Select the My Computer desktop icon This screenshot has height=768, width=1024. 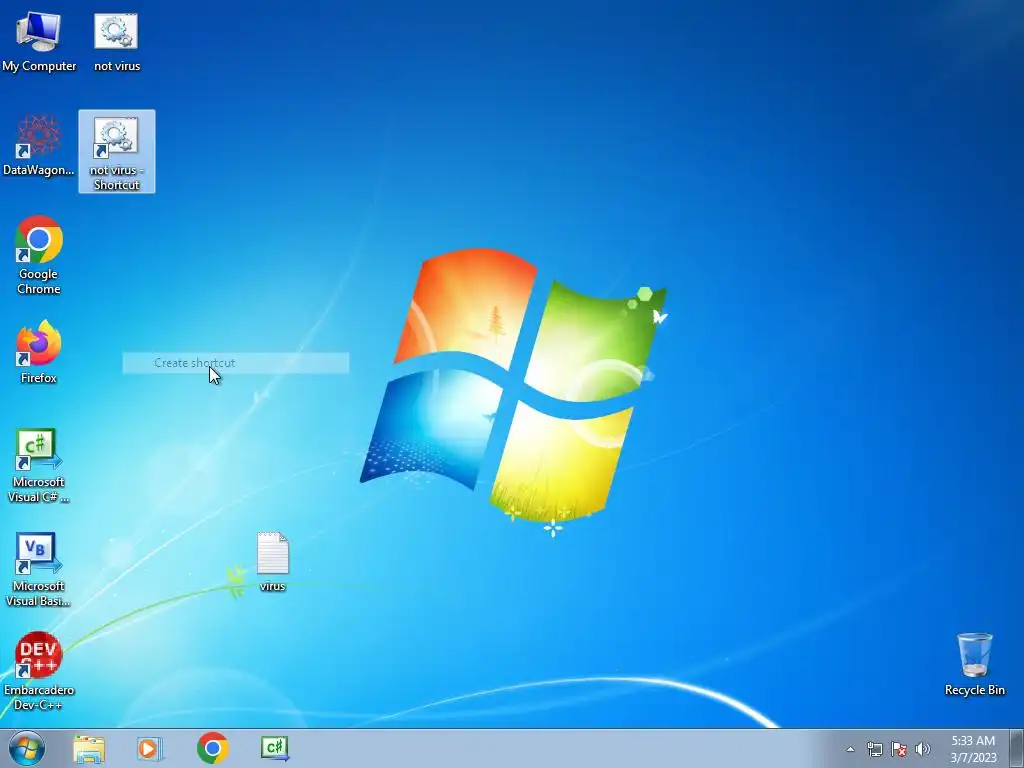coord(39,40)
